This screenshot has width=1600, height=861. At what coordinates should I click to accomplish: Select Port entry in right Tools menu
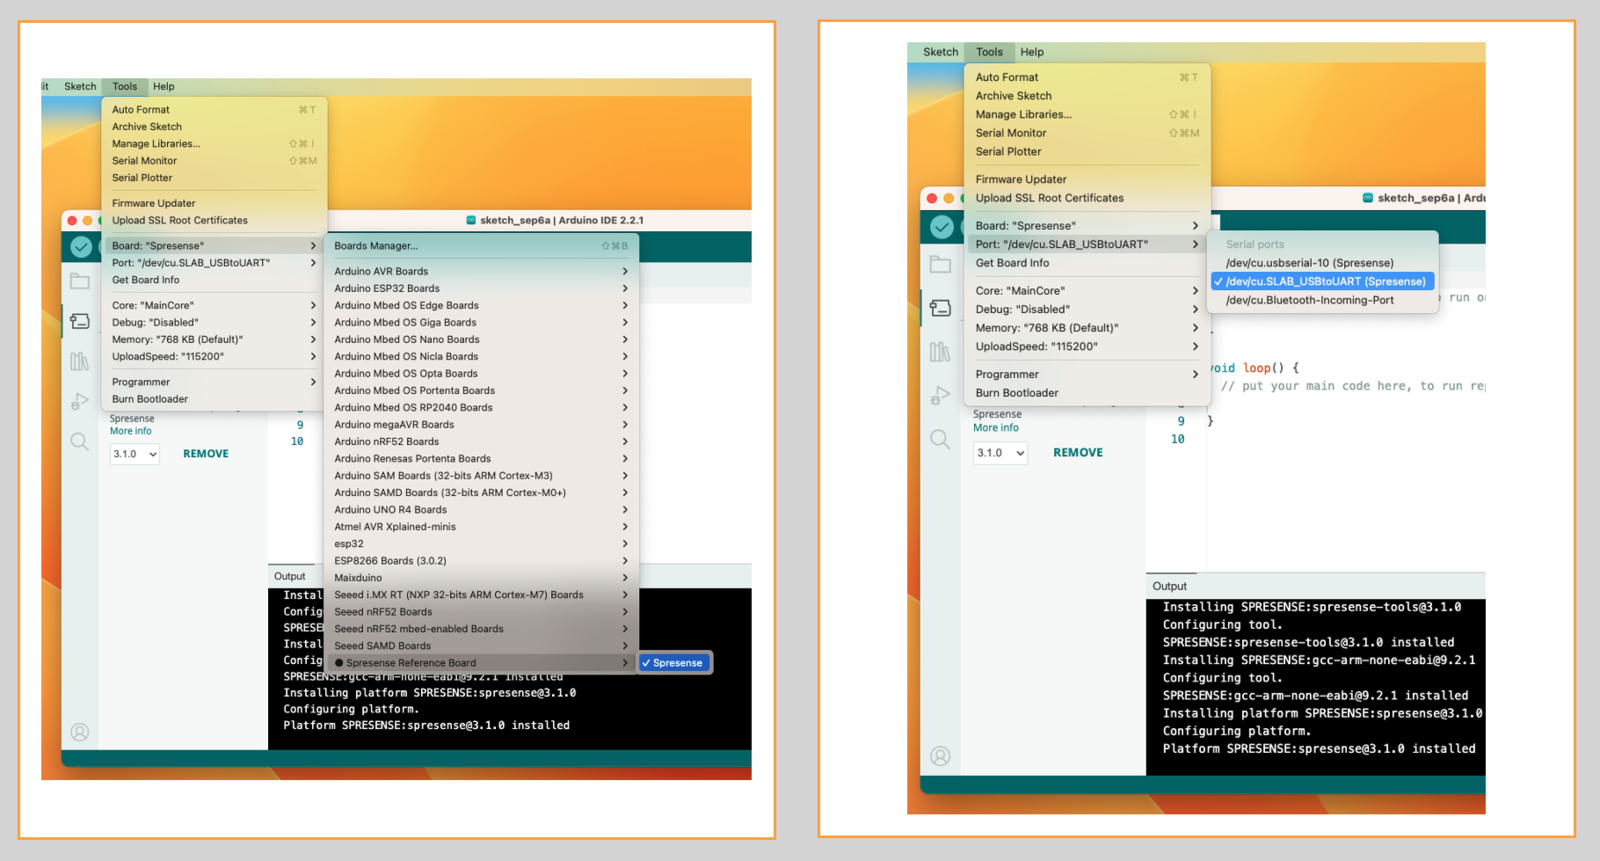[1087, 244]
